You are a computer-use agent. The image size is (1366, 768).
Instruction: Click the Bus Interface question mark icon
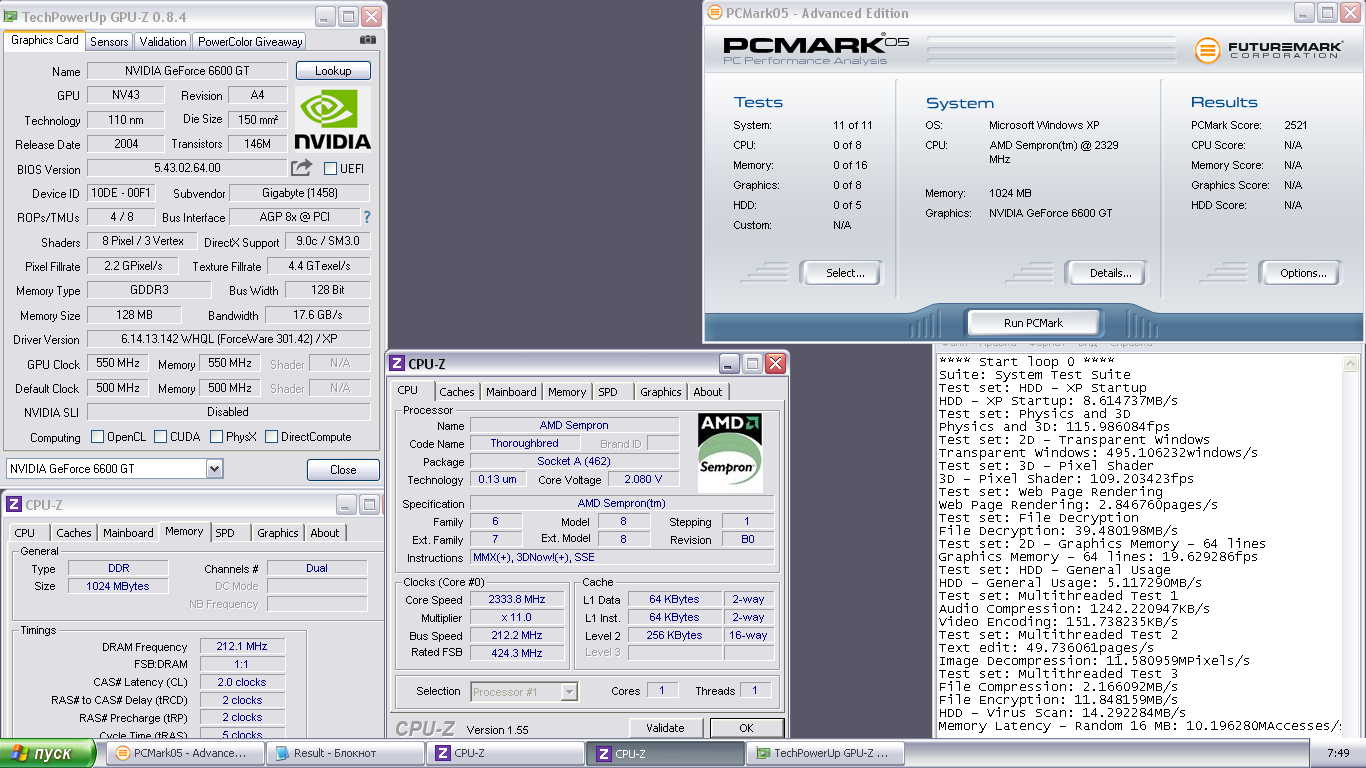(367, 217)
